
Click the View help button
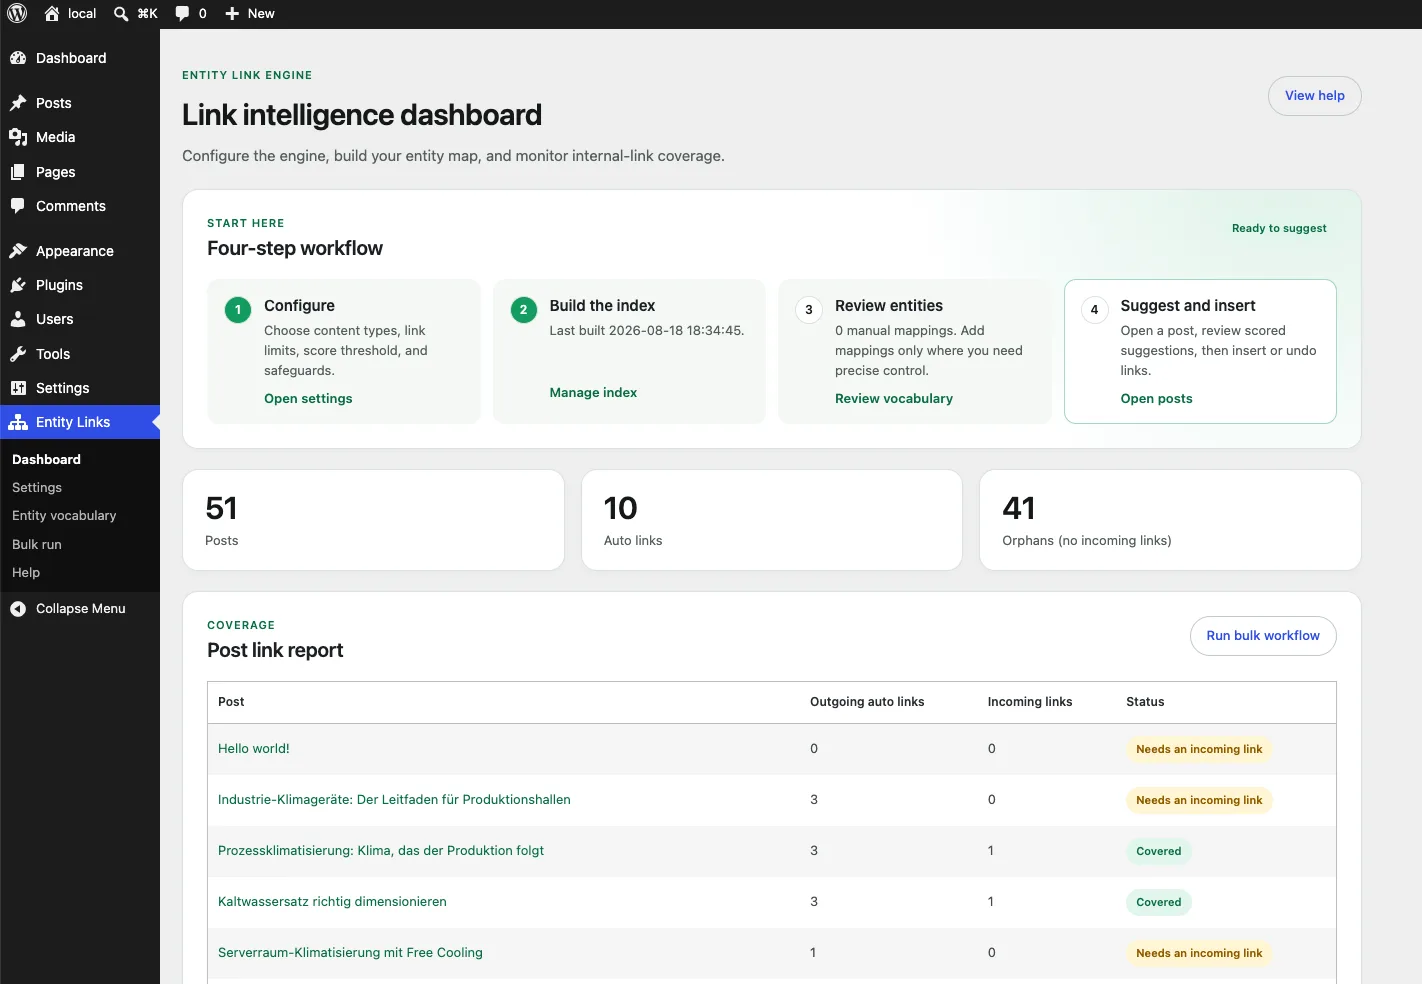[x=1315, y=96]
